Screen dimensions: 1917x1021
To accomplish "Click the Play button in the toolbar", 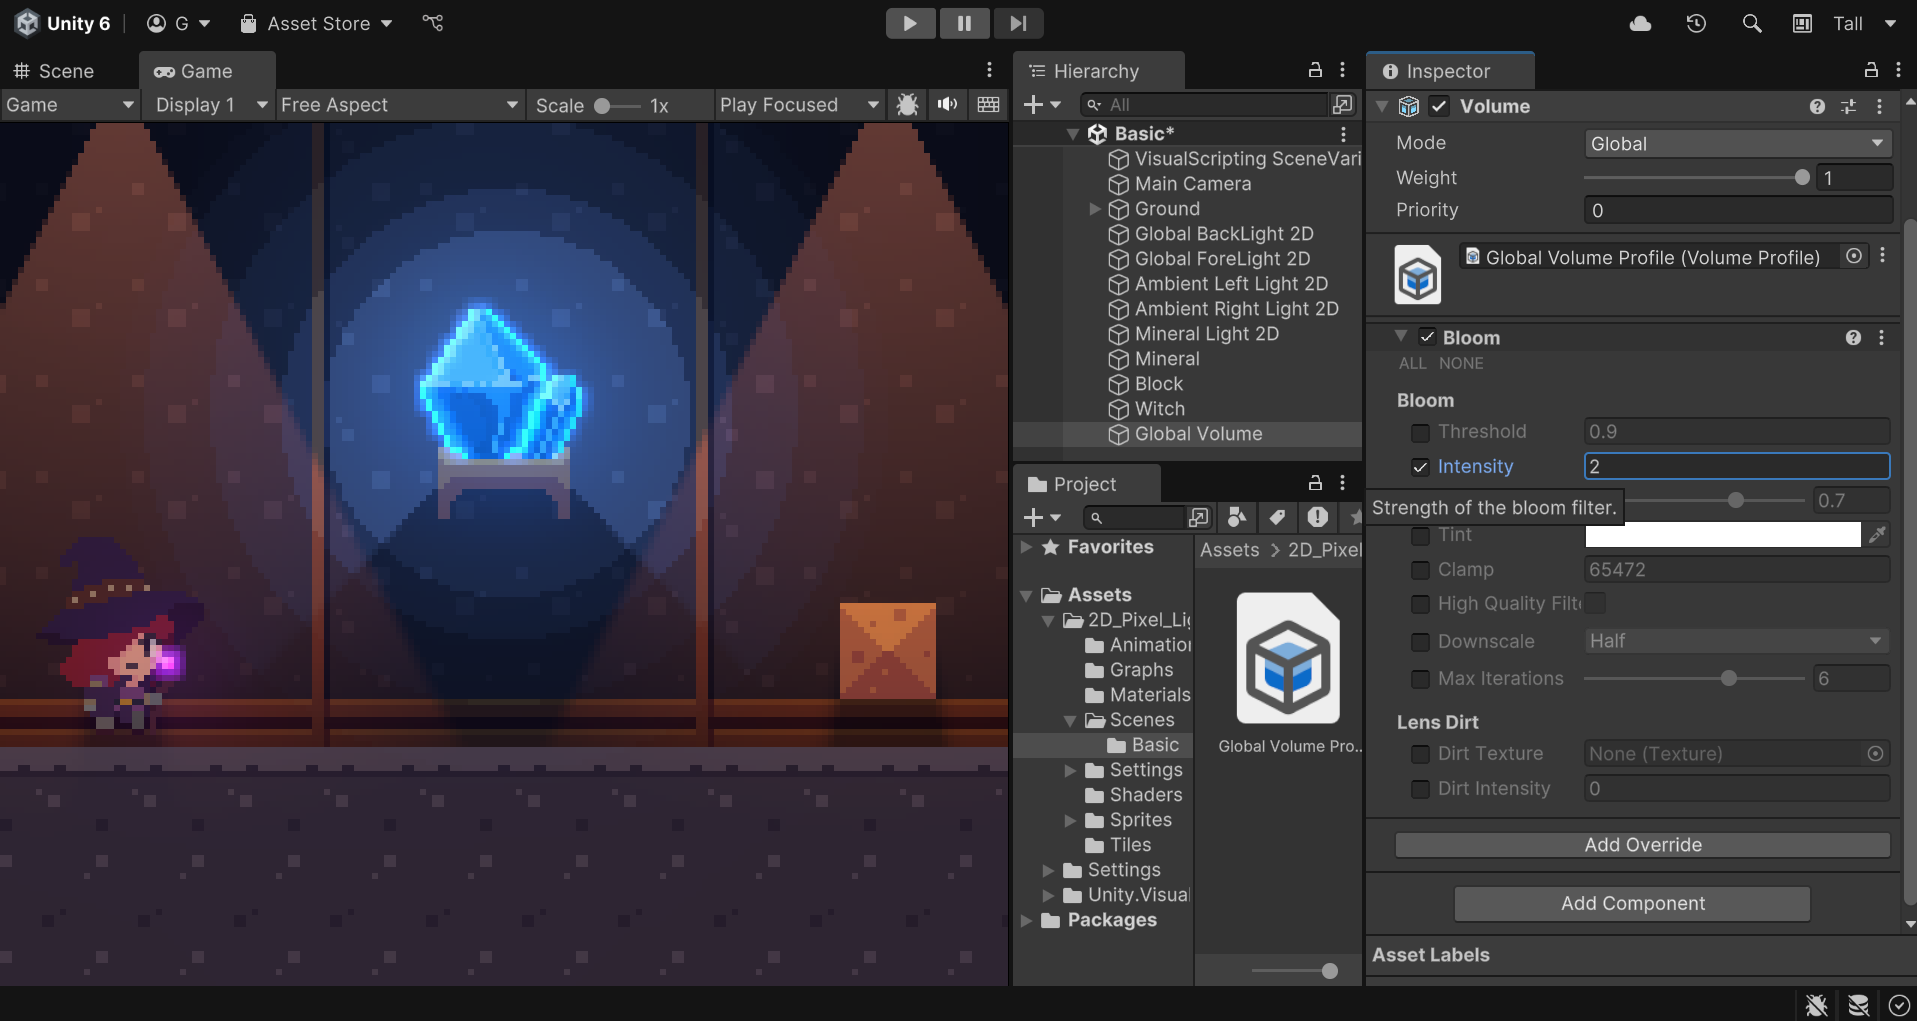I will click(x=910, y=23).
